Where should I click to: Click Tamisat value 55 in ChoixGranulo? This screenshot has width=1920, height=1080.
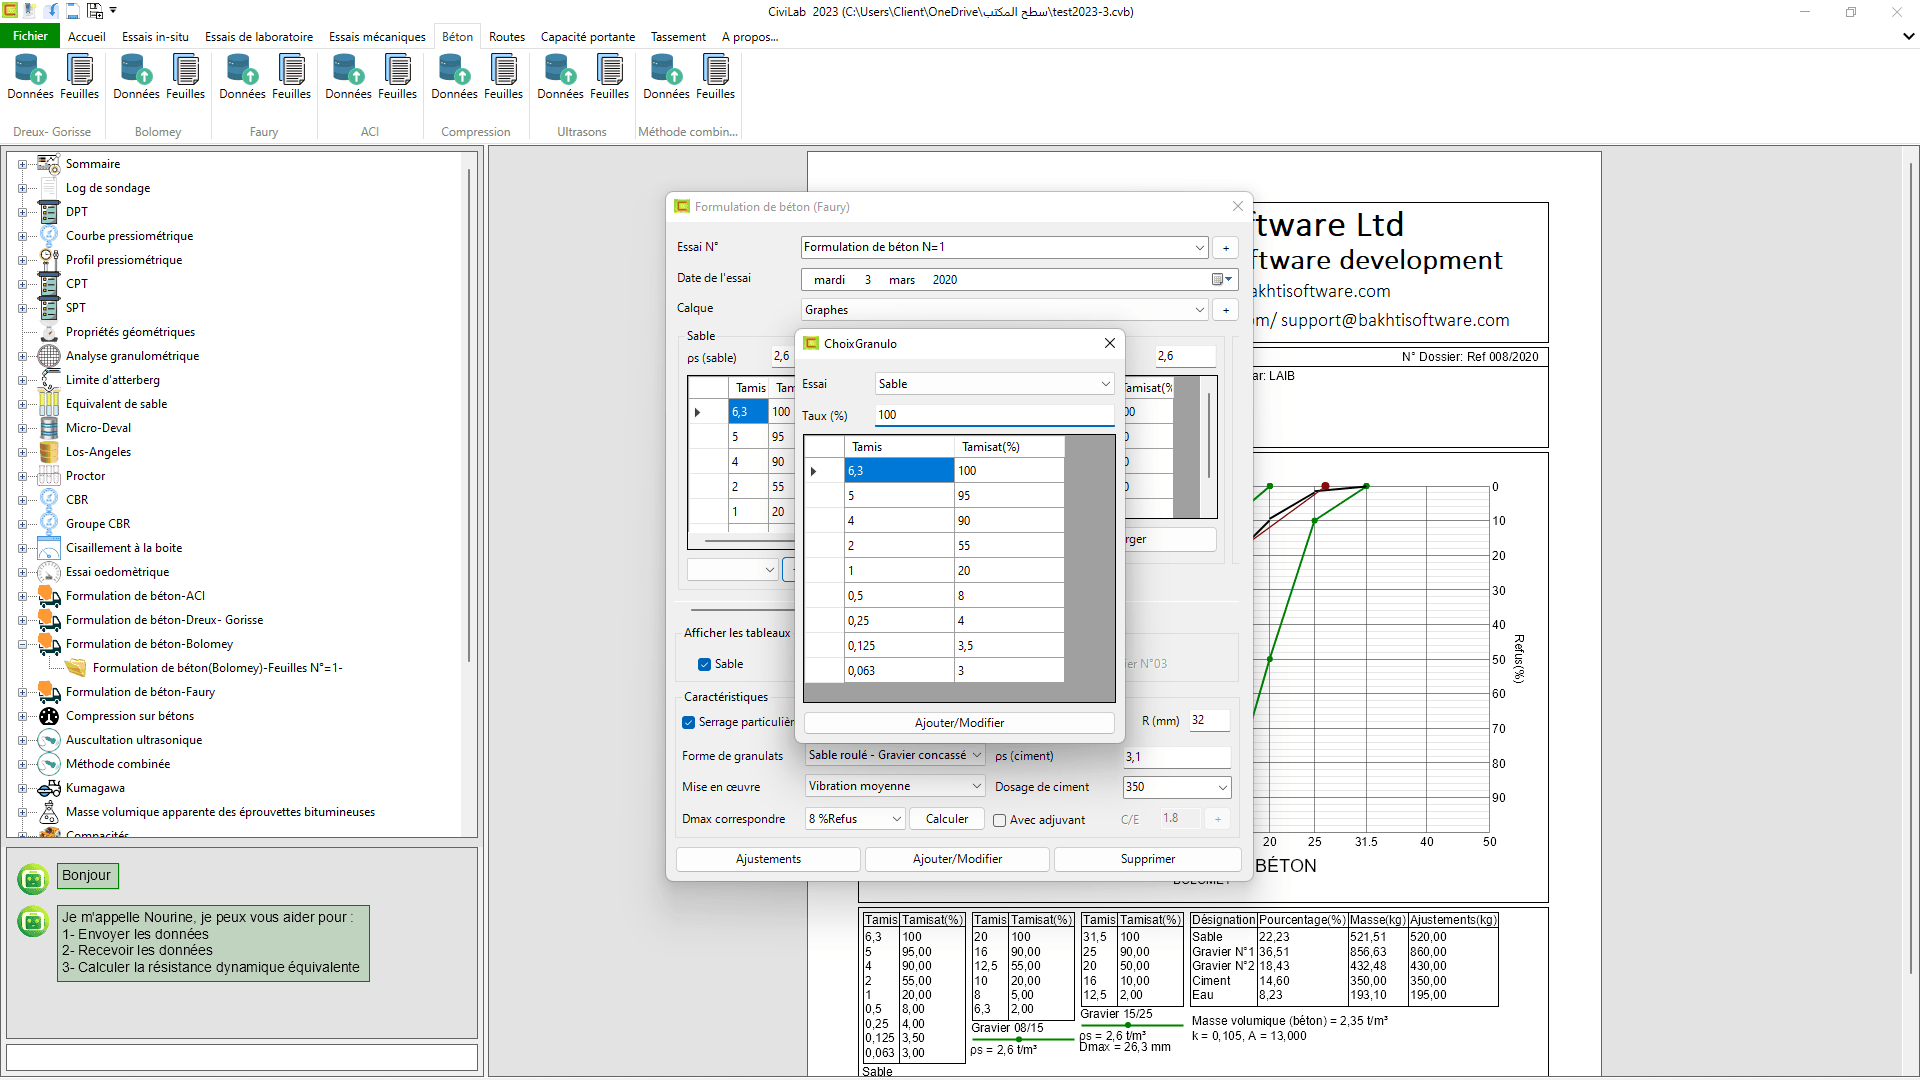pyautogui.click(x=1009, y=546)
